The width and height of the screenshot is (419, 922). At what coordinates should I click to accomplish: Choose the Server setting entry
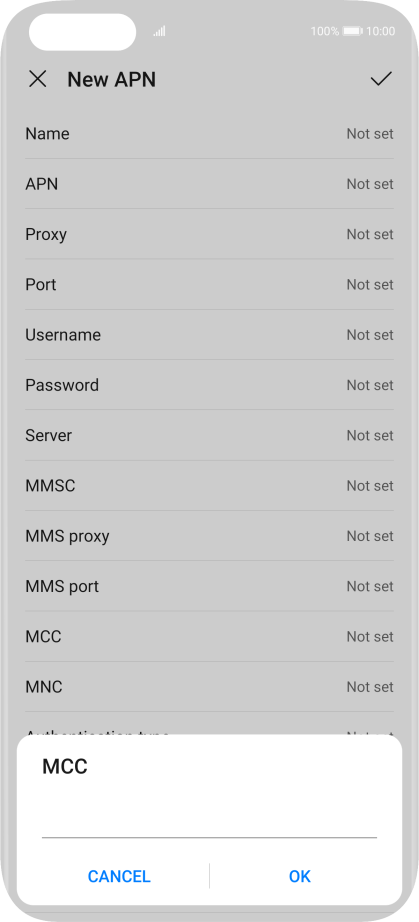[209, 435]
